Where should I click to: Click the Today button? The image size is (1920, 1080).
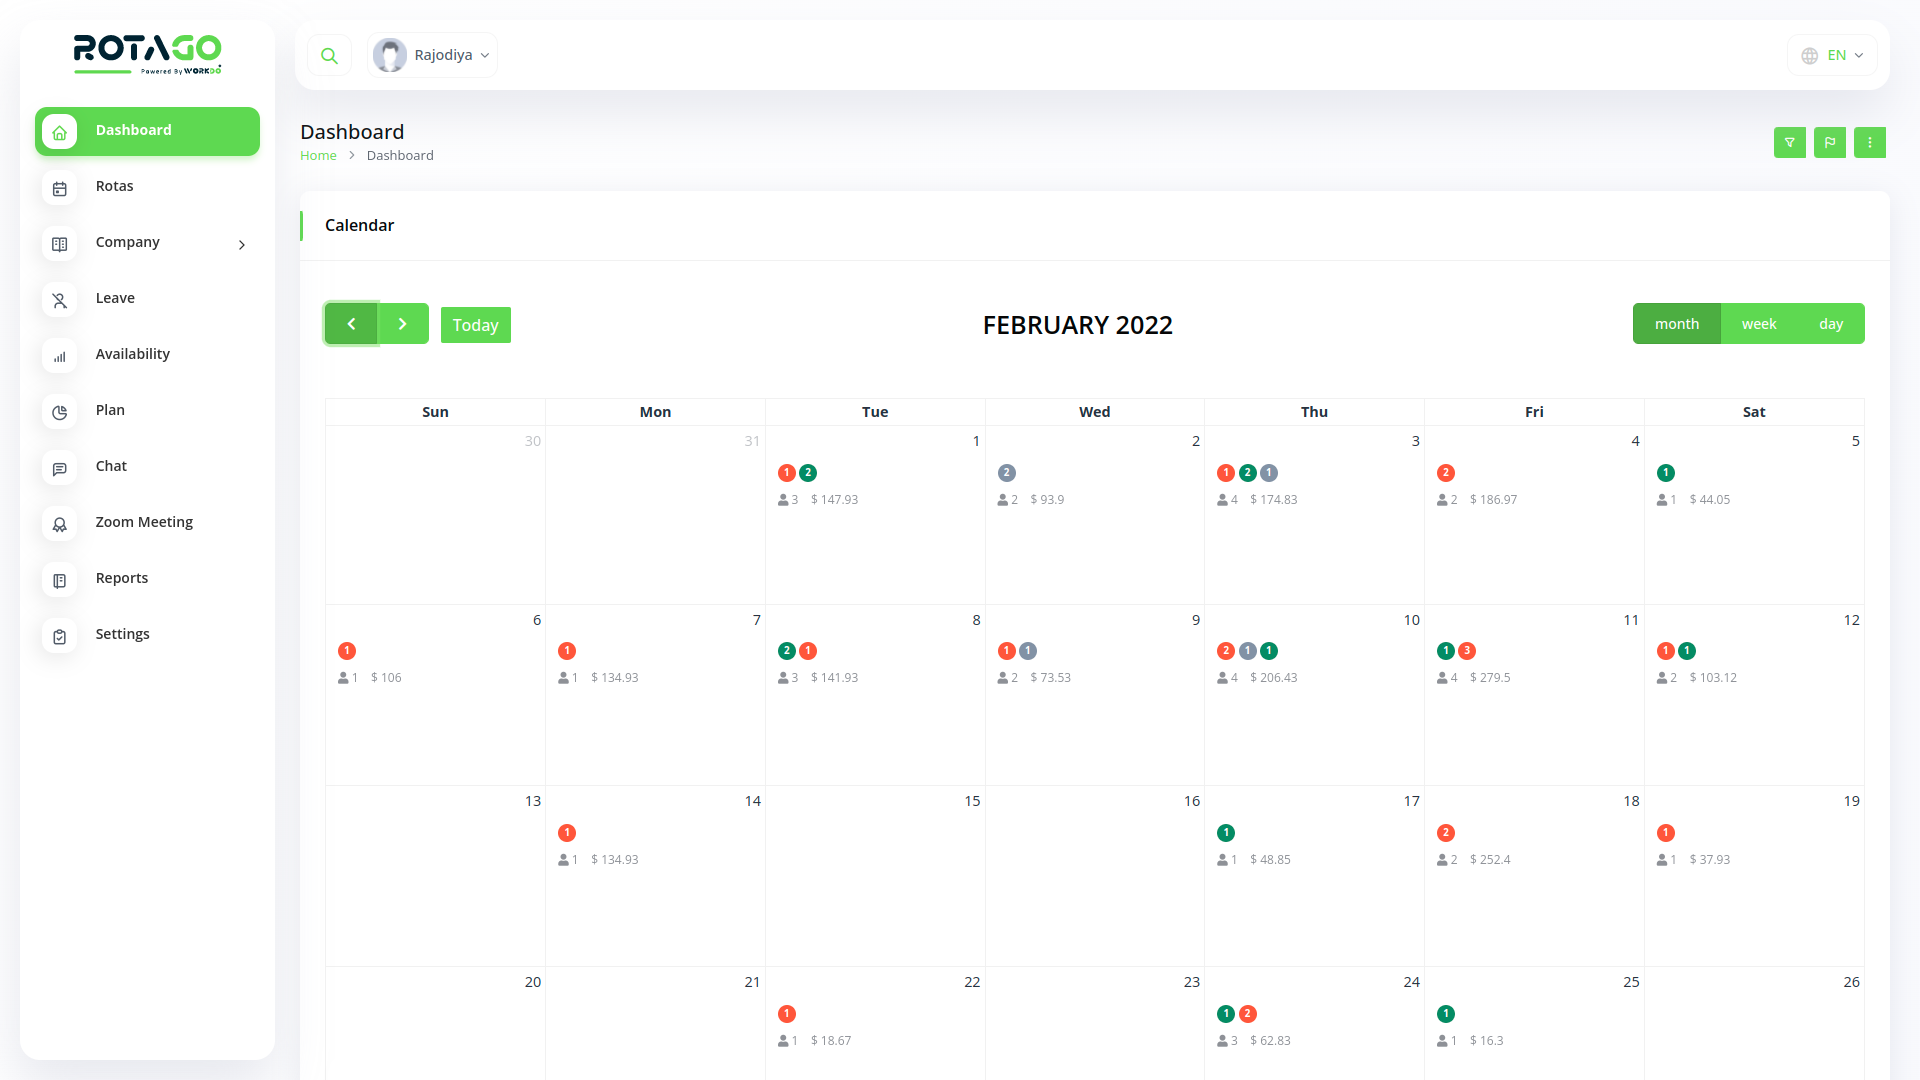tap(475, 324)
